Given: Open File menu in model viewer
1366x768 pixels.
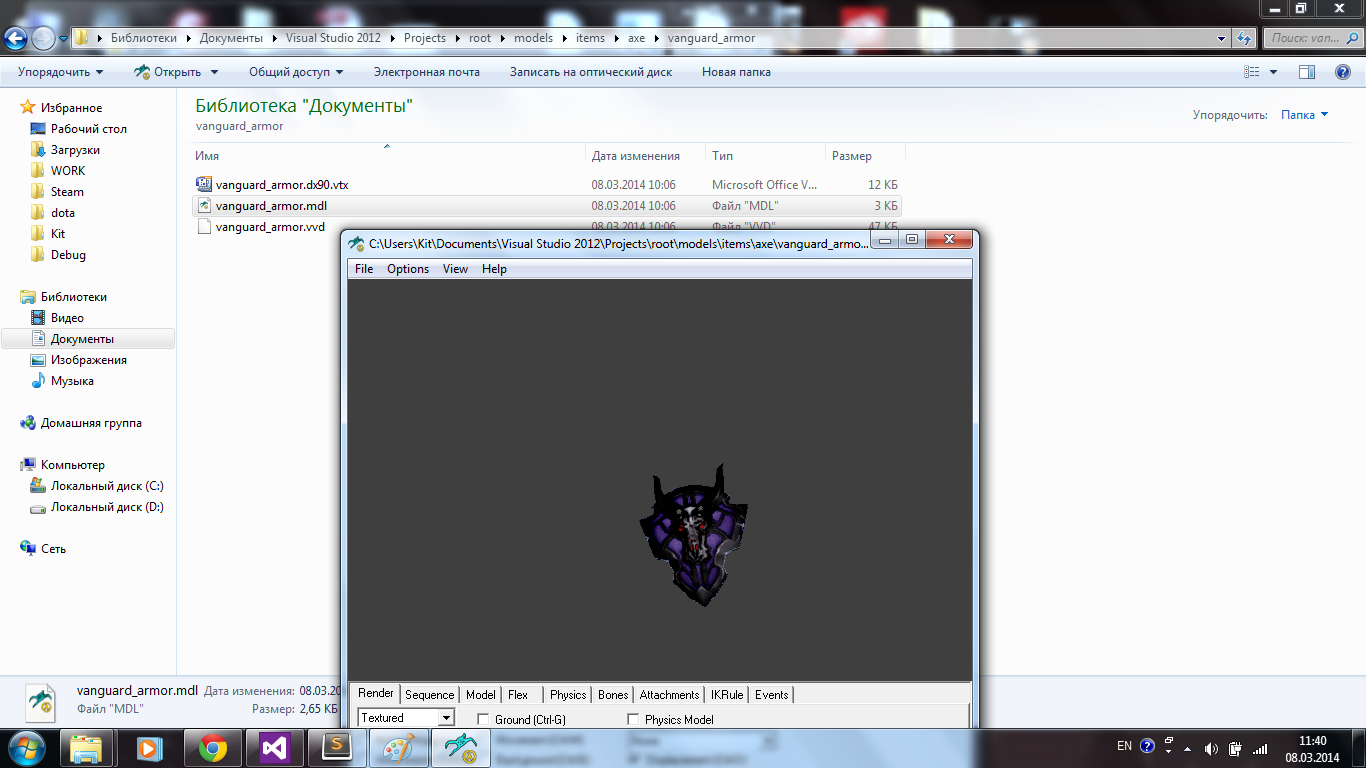Looking at the screenshot, I should pyautogui.click(x=364, y=269).
